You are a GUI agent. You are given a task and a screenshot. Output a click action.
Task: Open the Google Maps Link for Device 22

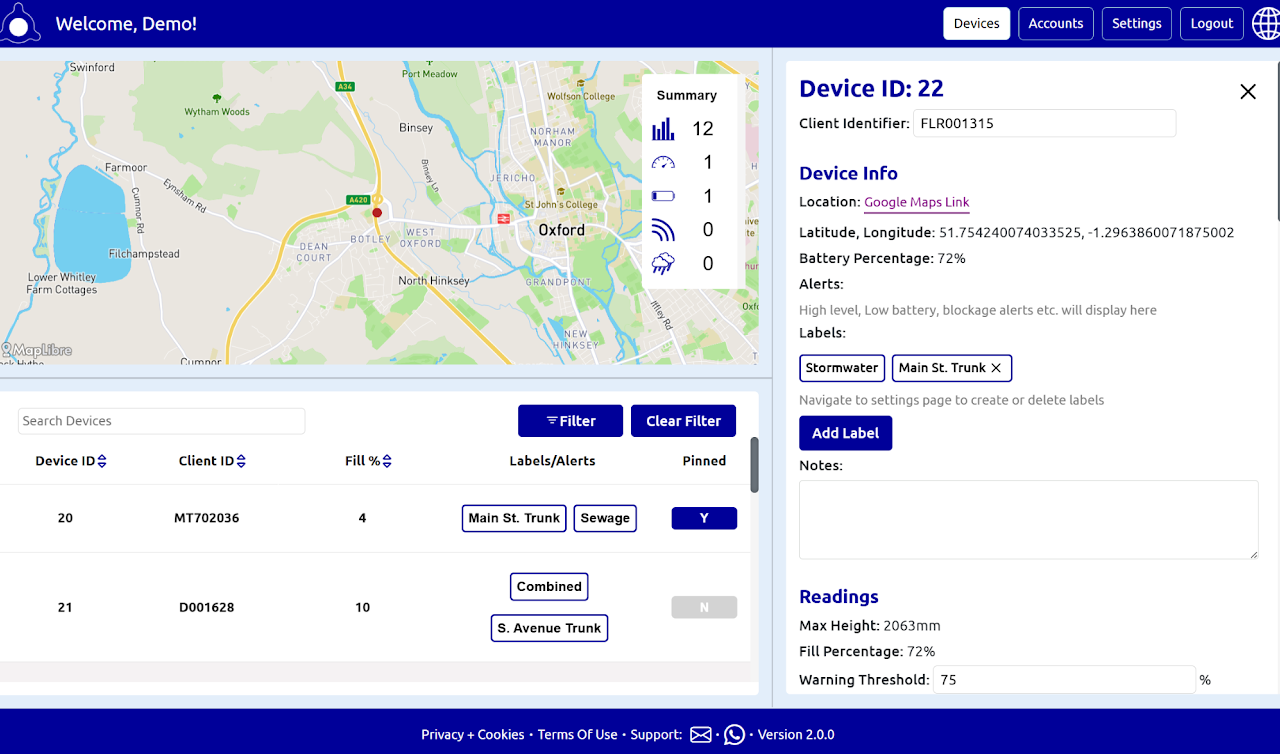tap(916, 202)
